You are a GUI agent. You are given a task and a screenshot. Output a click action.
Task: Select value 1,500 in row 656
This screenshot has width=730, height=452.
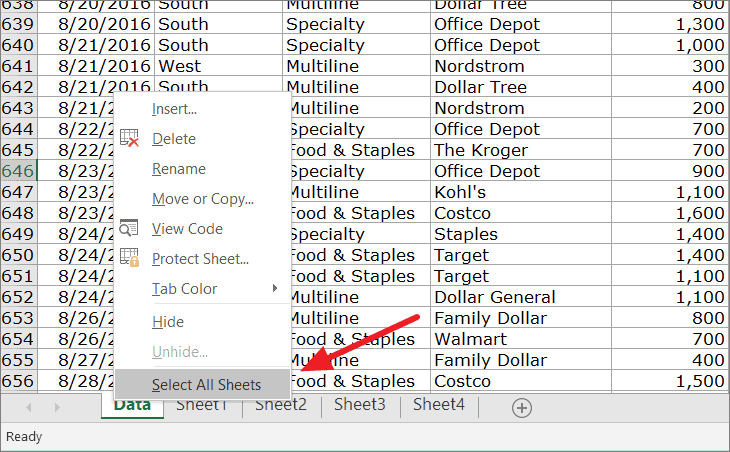coord(670,381)
